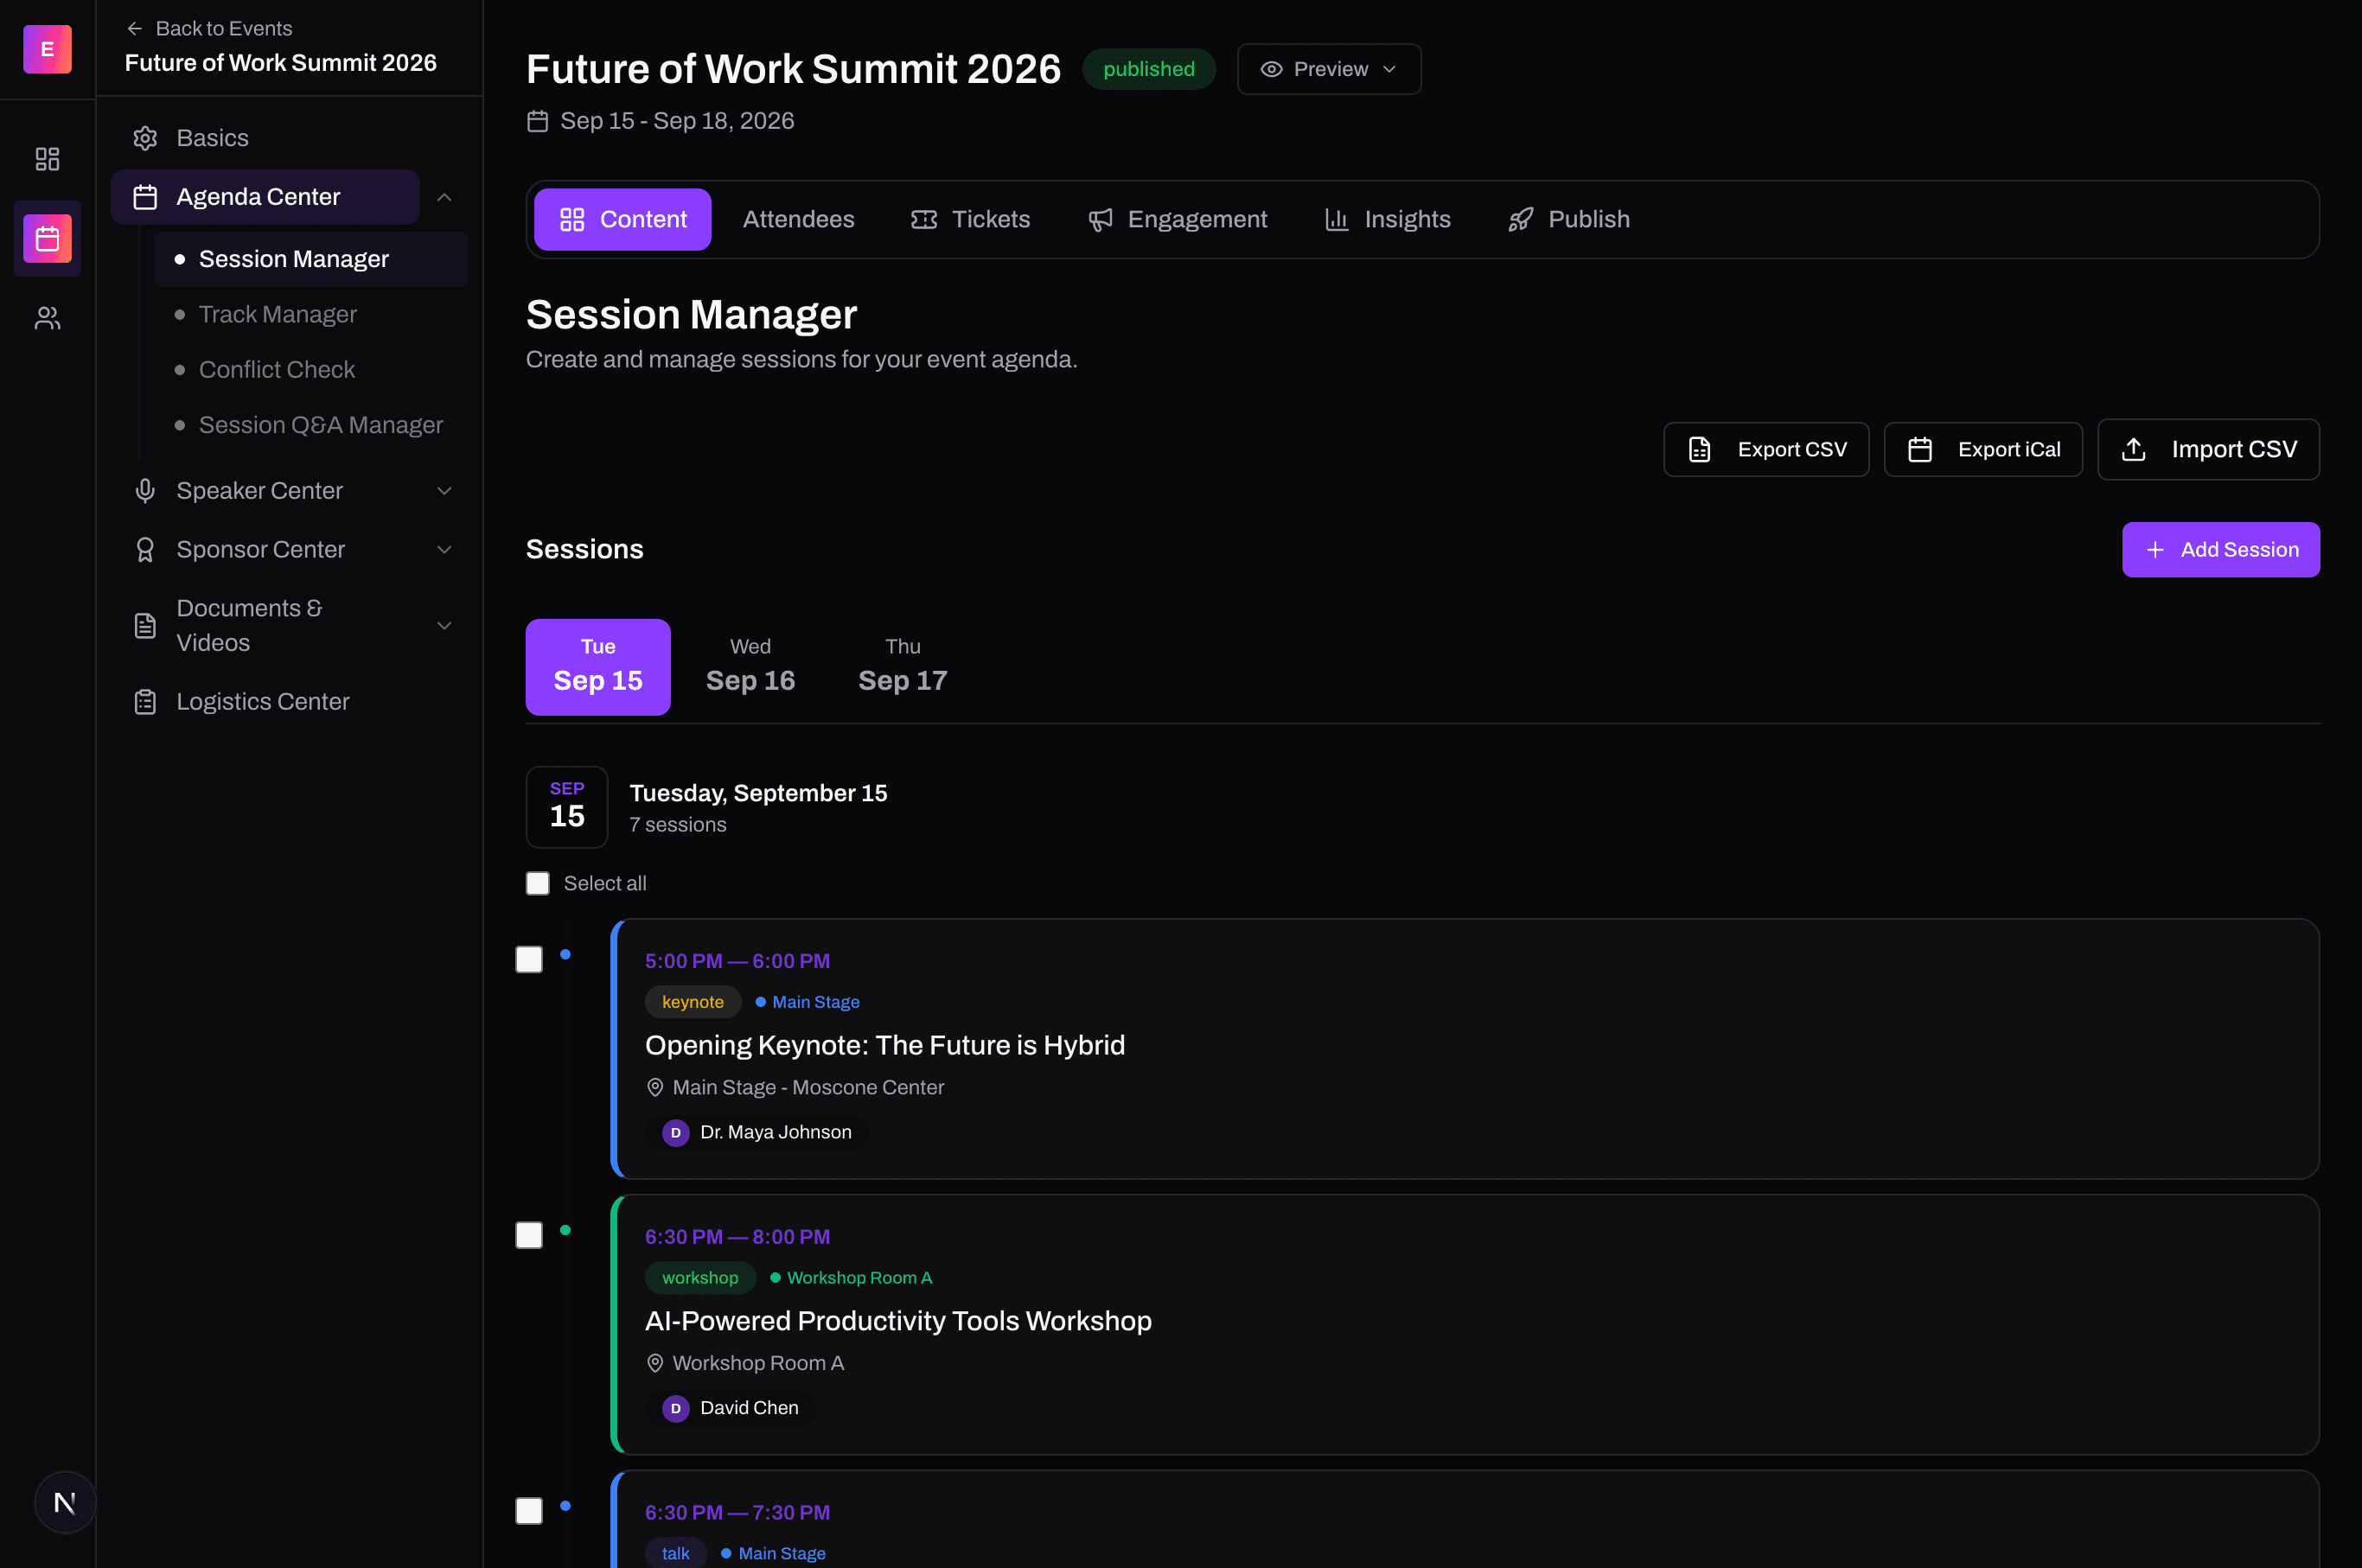The width and height of the screenshot is (2362, 1568).
Task: Click the Publish rocket icon
Action: [x=1521, y=219]
